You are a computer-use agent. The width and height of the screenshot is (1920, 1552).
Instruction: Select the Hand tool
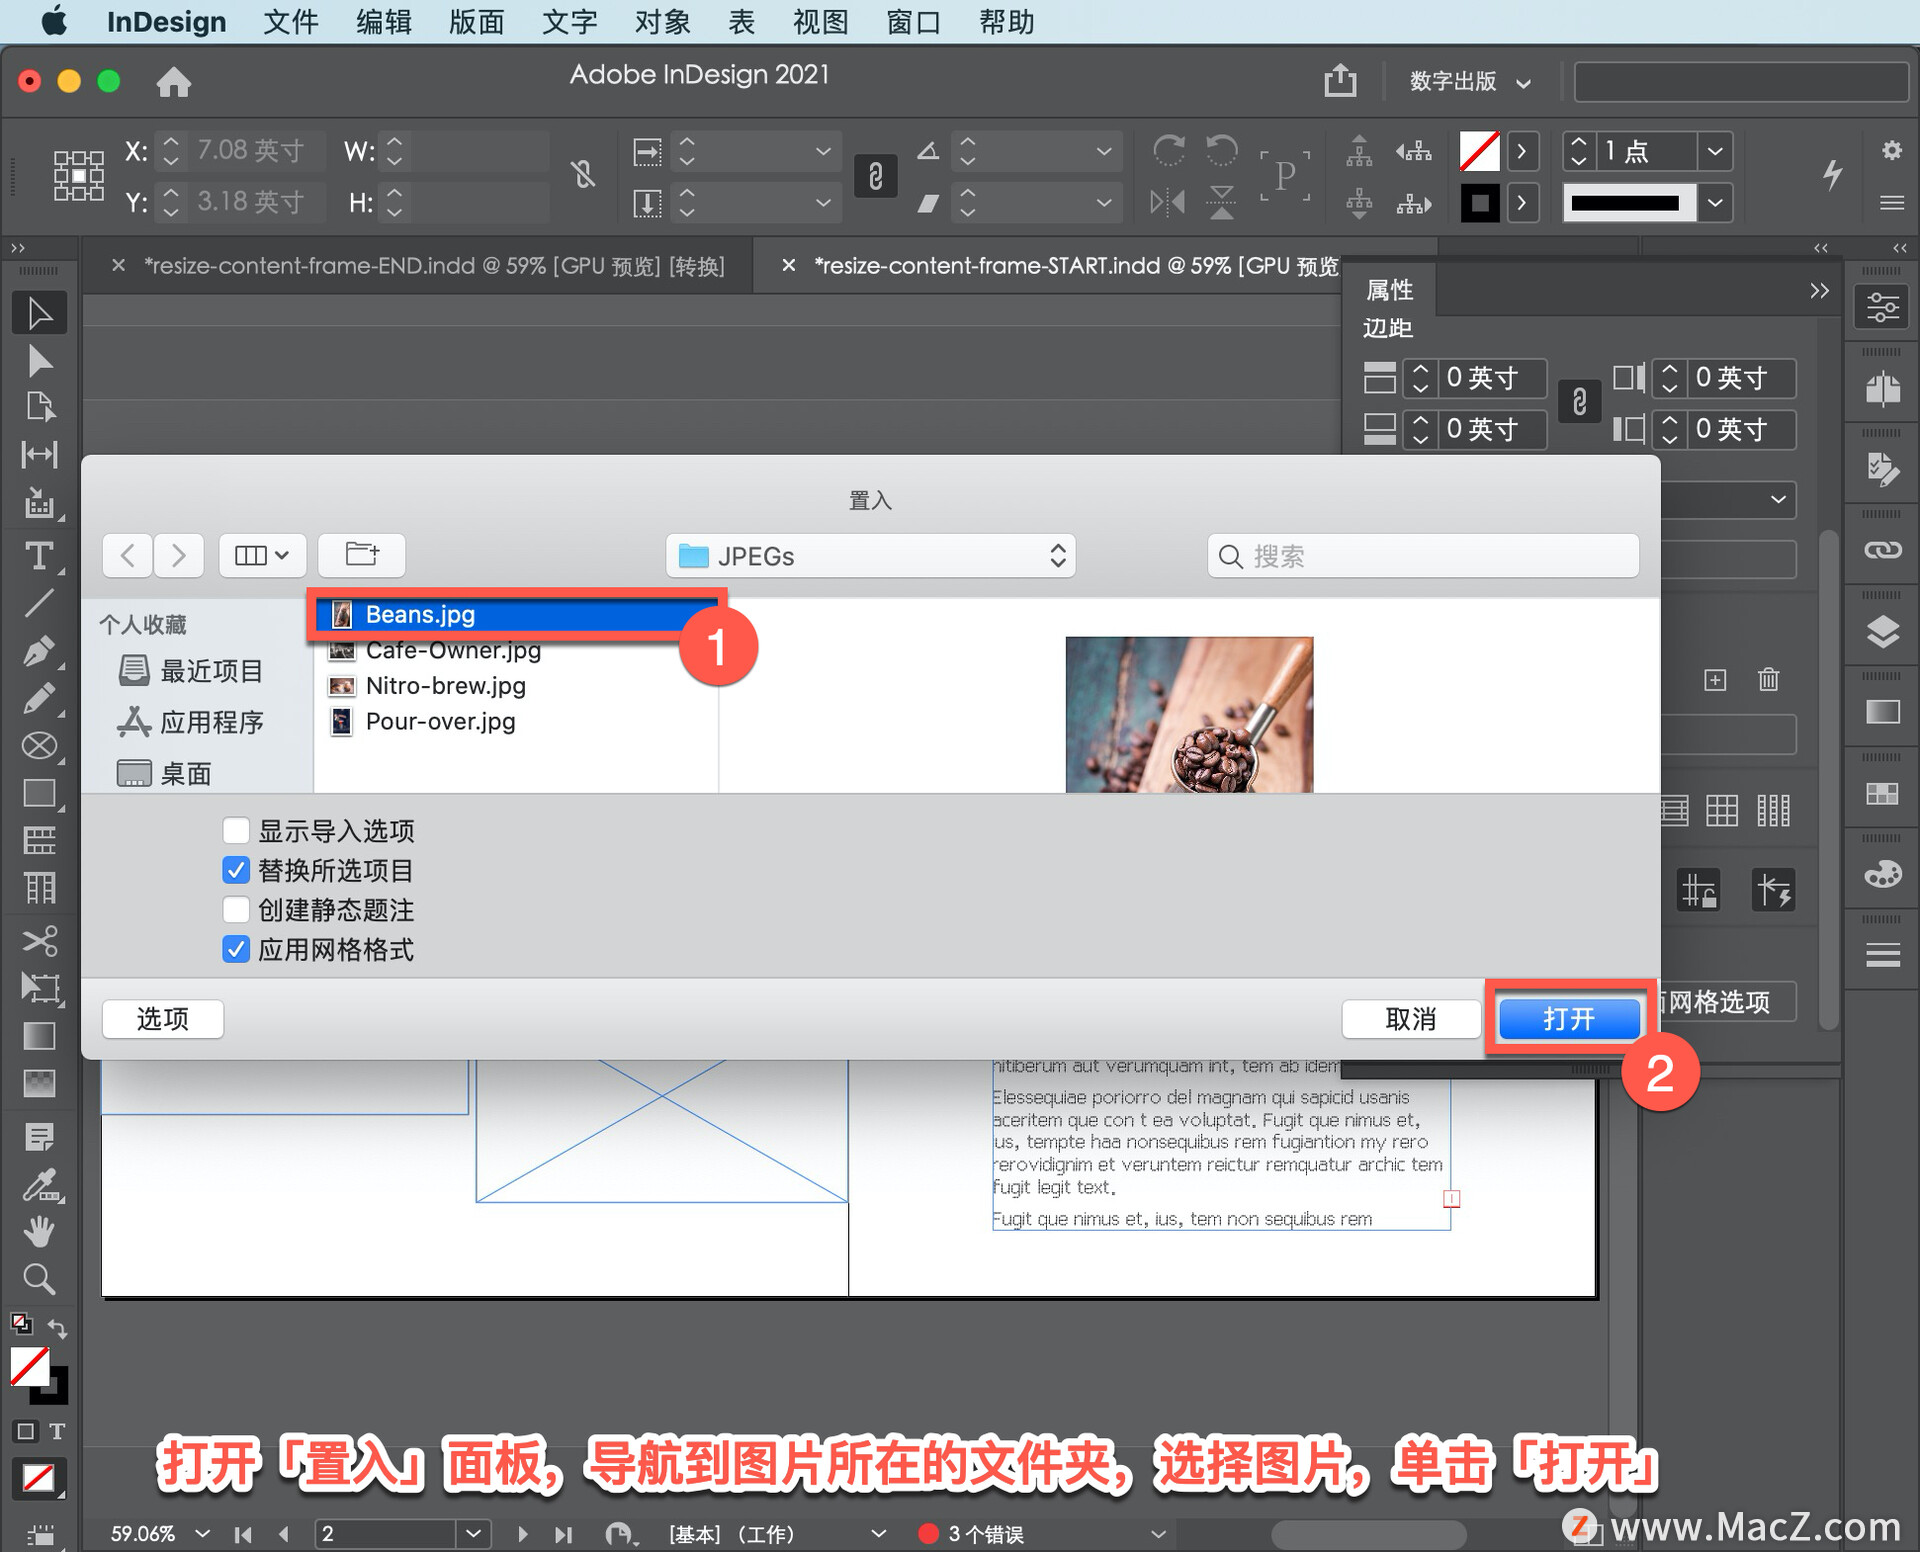[39, 1232]
